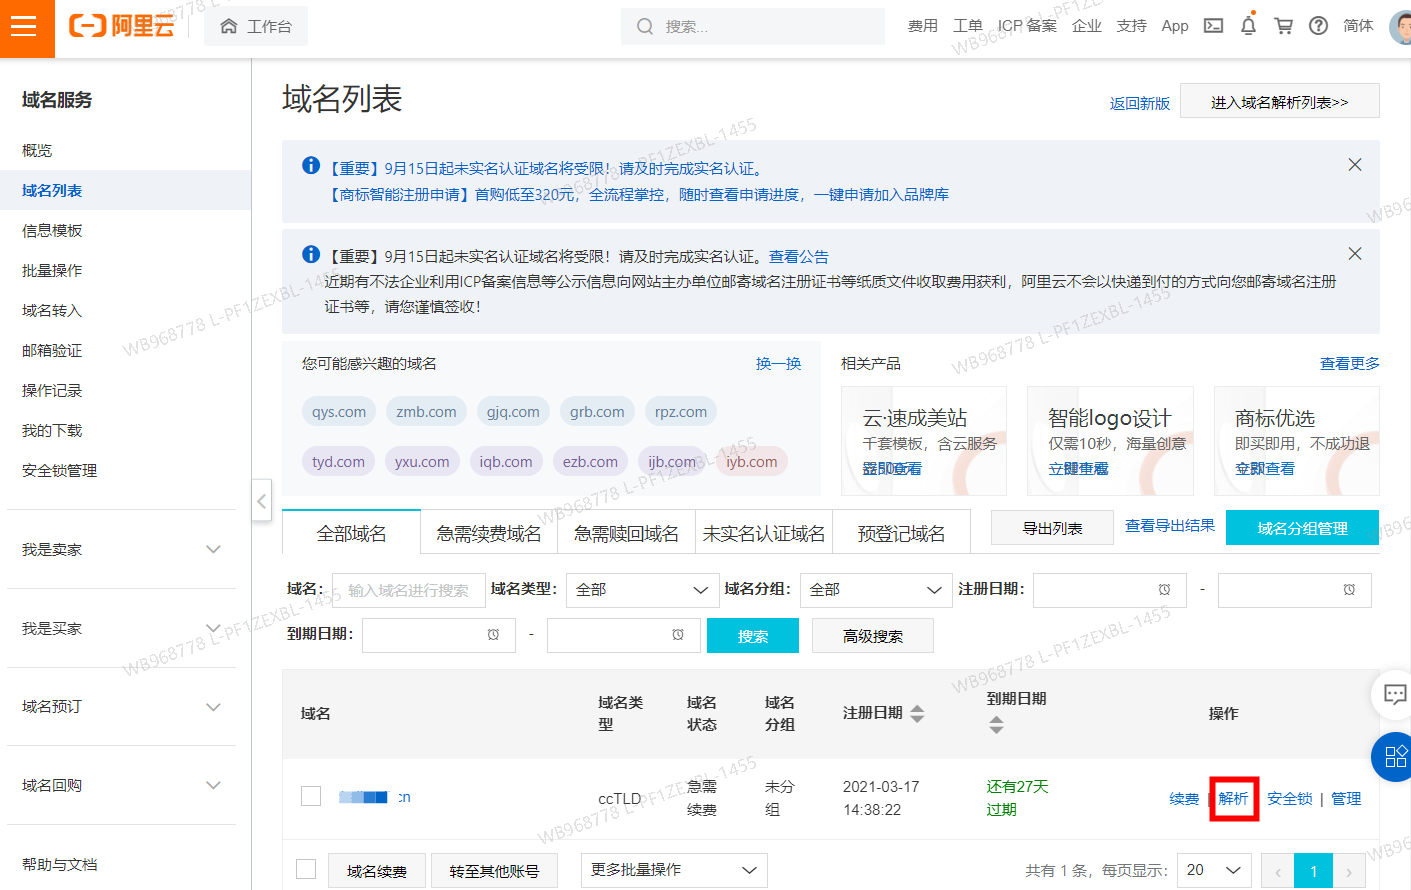Open 信息模板 in sidebar
The height and width of the screenshot is (890, 1411).
(52, 230)
